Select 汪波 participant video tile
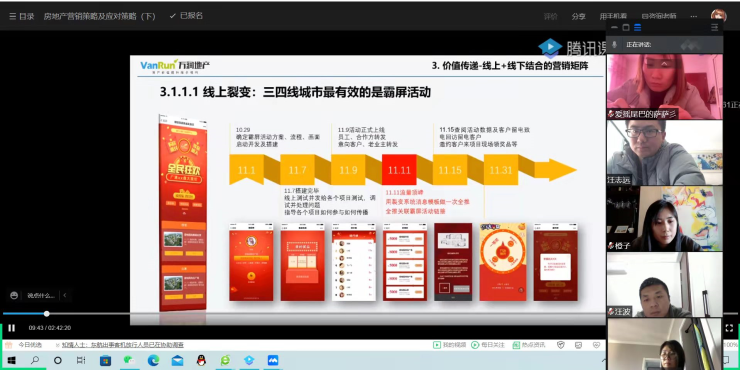Screen dimensions: 740x370 pyautogui.click(x=664, y=285)
